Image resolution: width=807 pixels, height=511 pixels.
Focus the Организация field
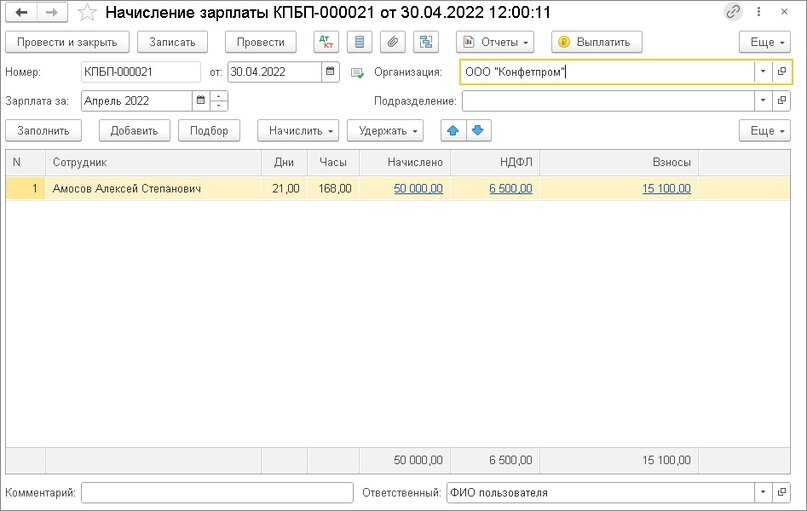[607, 72]
